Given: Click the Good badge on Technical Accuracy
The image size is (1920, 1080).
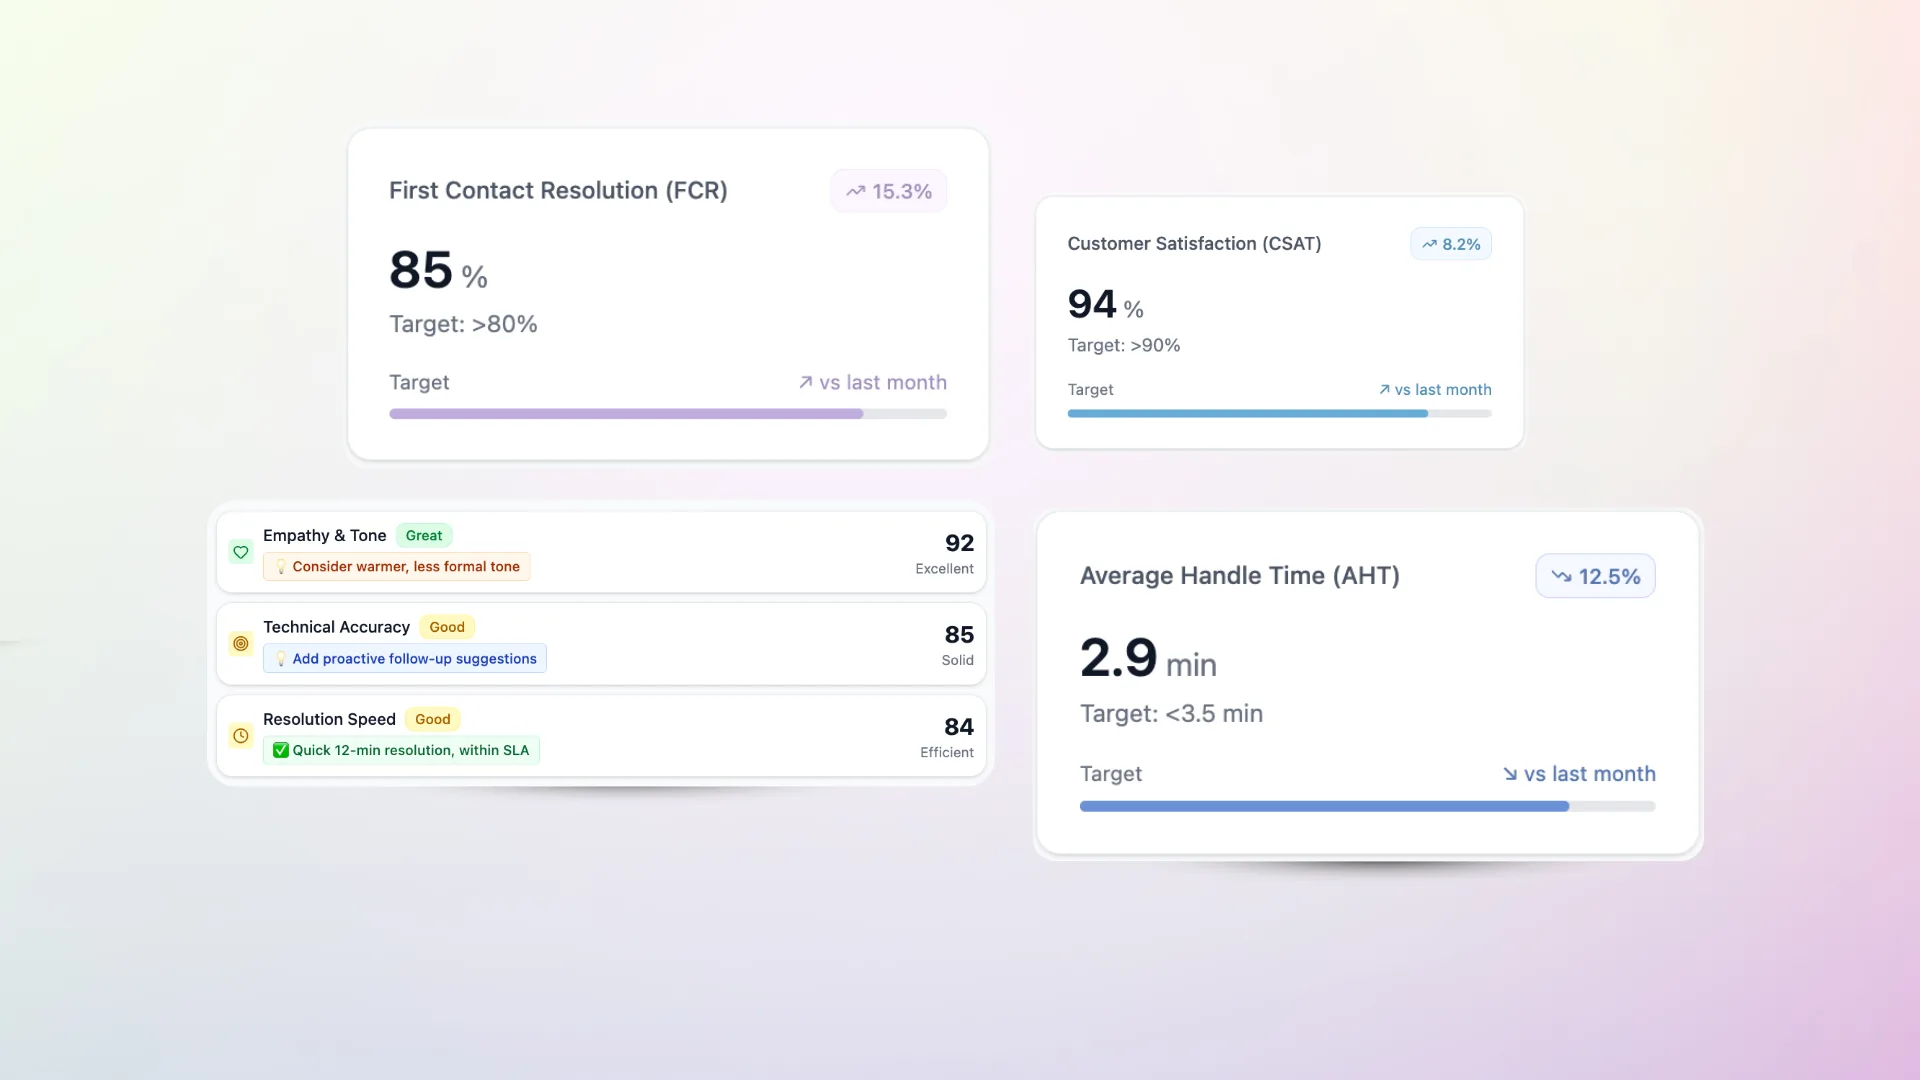Looking at the screenshot, I should pyautogui.click(x=447, y=627).
